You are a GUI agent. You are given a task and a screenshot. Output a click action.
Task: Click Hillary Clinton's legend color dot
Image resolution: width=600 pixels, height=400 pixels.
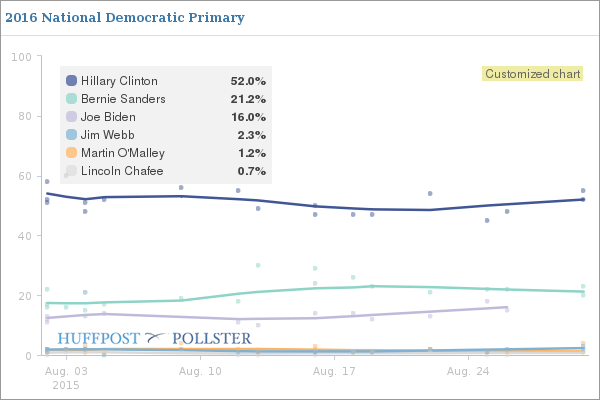[71, 81]
